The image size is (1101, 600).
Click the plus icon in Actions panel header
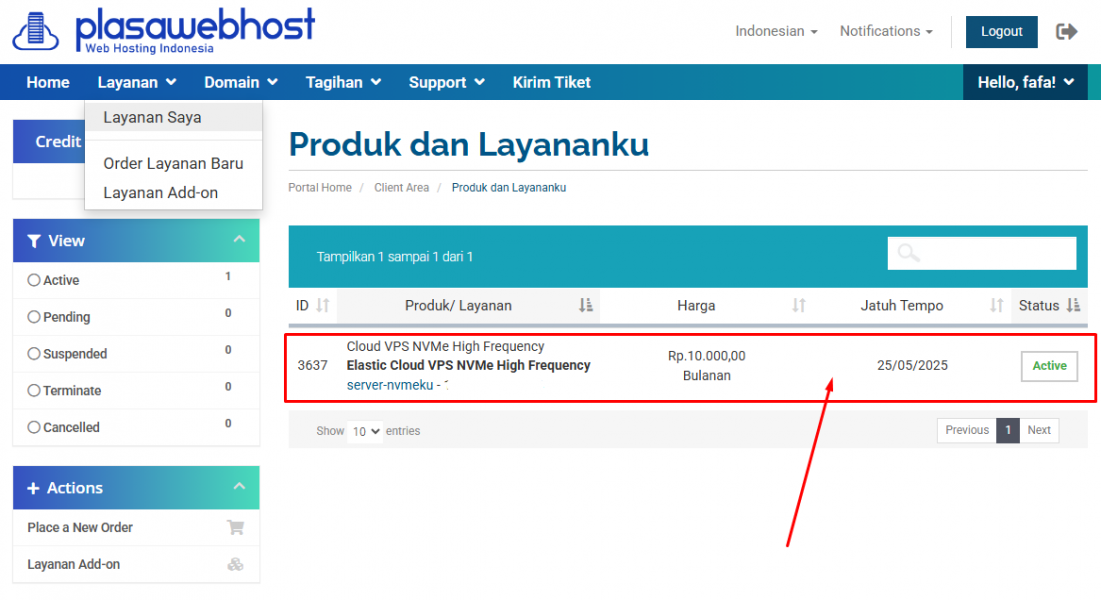pyautogui.click(x=33, y=488)
